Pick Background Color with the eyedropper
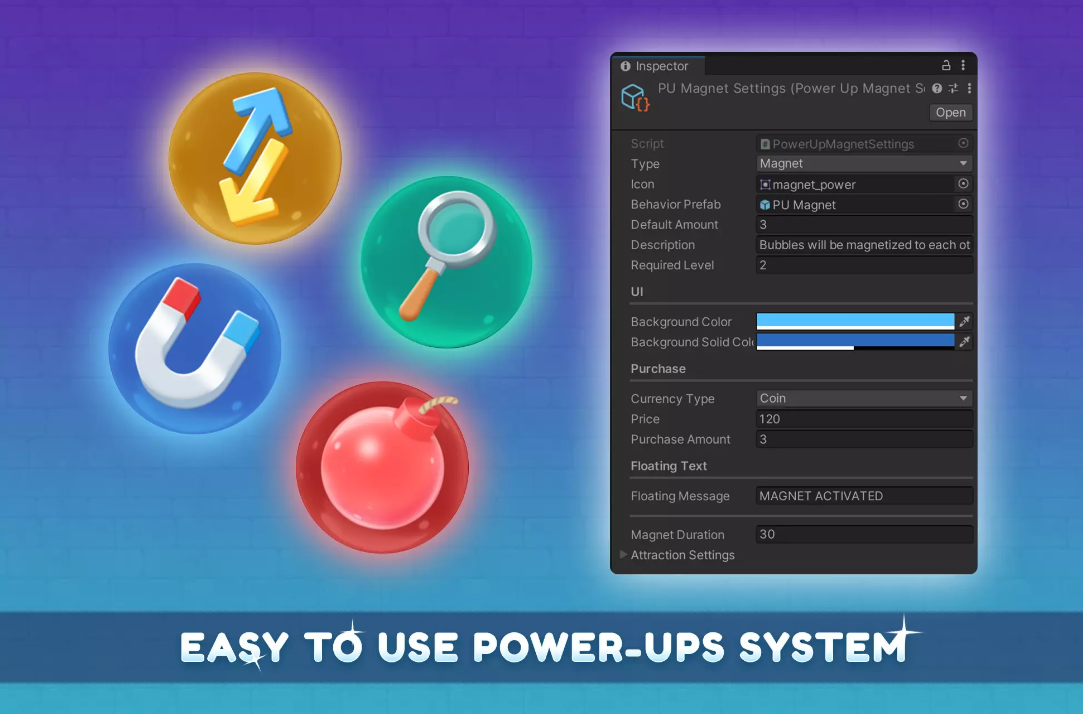Image resolution: width=1083 pixels, height=714 pixels. click(964, 322)
